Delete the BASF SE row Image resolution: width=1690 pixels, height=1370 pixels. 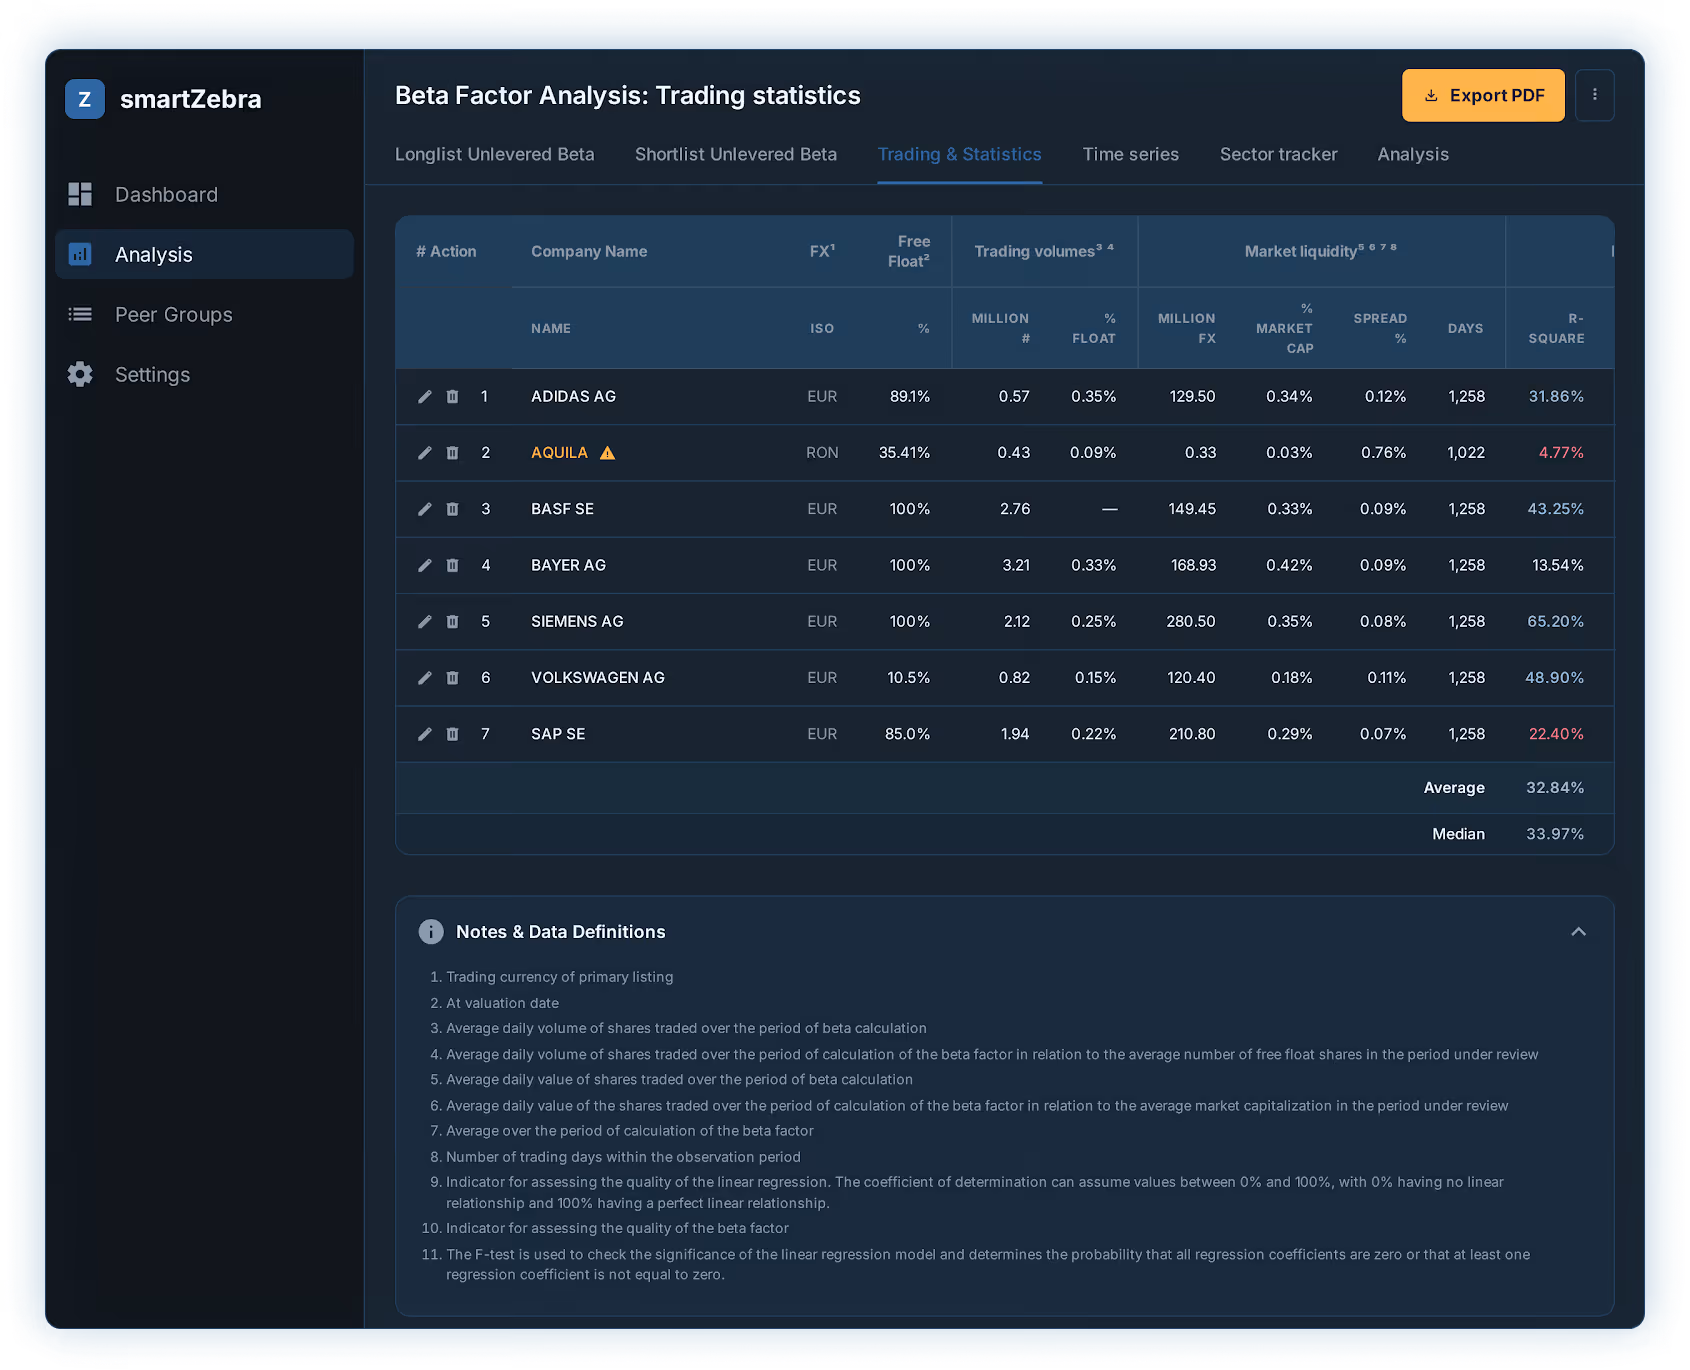[x=452, y=509]
